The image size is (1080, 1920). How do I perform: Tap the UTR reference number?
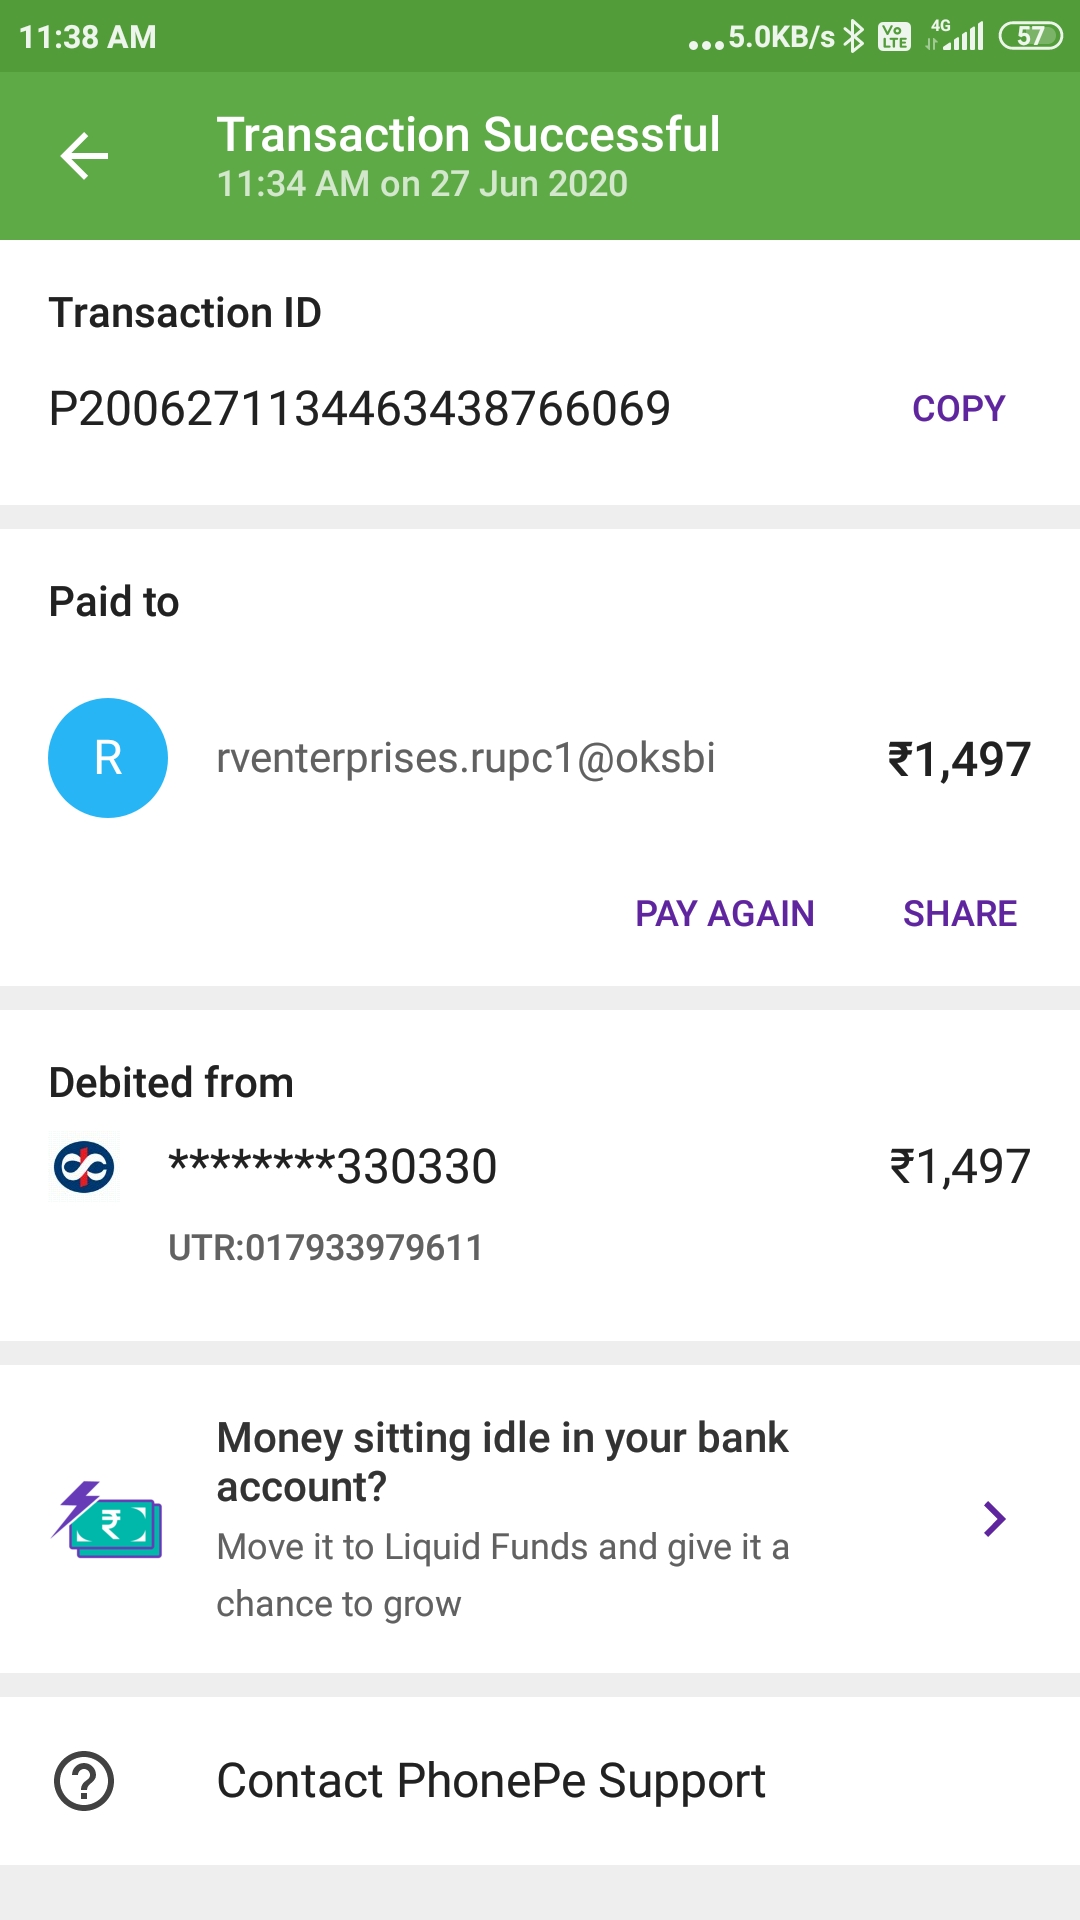pos(326,1248)
